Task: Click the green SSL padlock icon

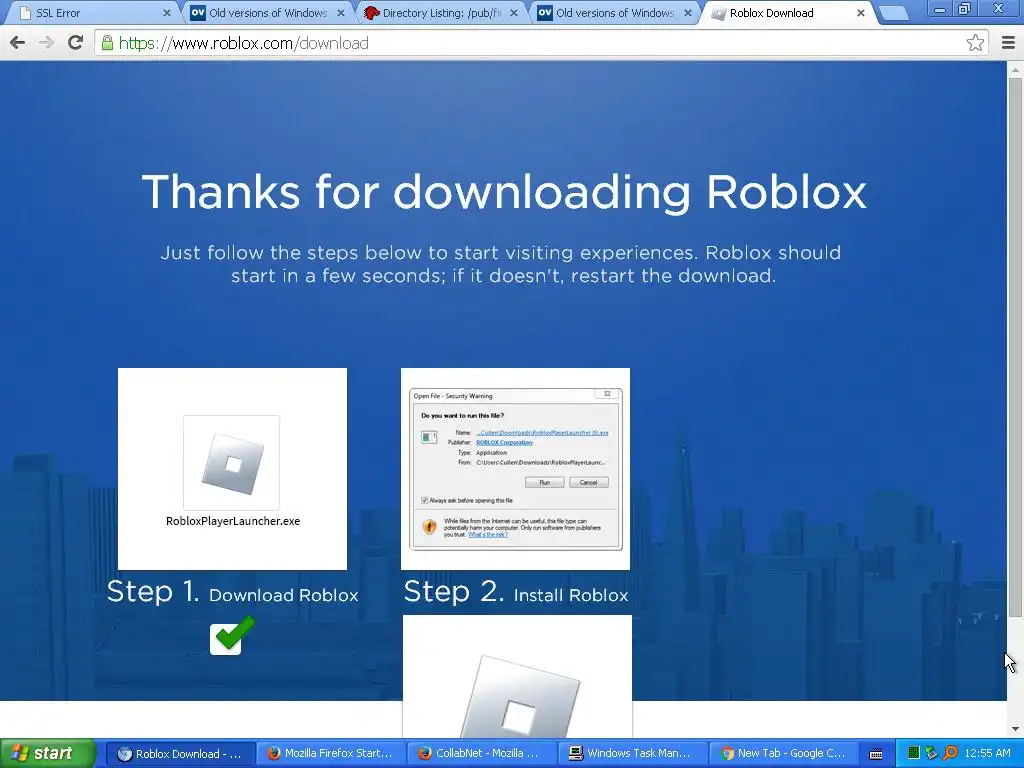Action: coord(107,43)
